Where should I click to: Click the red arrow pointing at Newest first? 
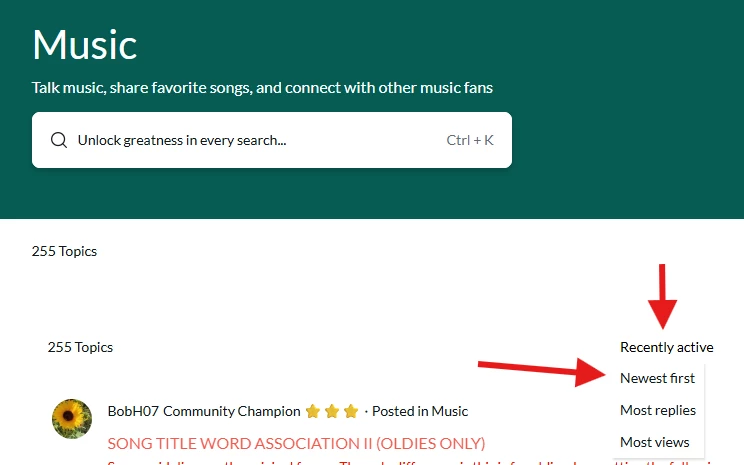click(542, 372)
